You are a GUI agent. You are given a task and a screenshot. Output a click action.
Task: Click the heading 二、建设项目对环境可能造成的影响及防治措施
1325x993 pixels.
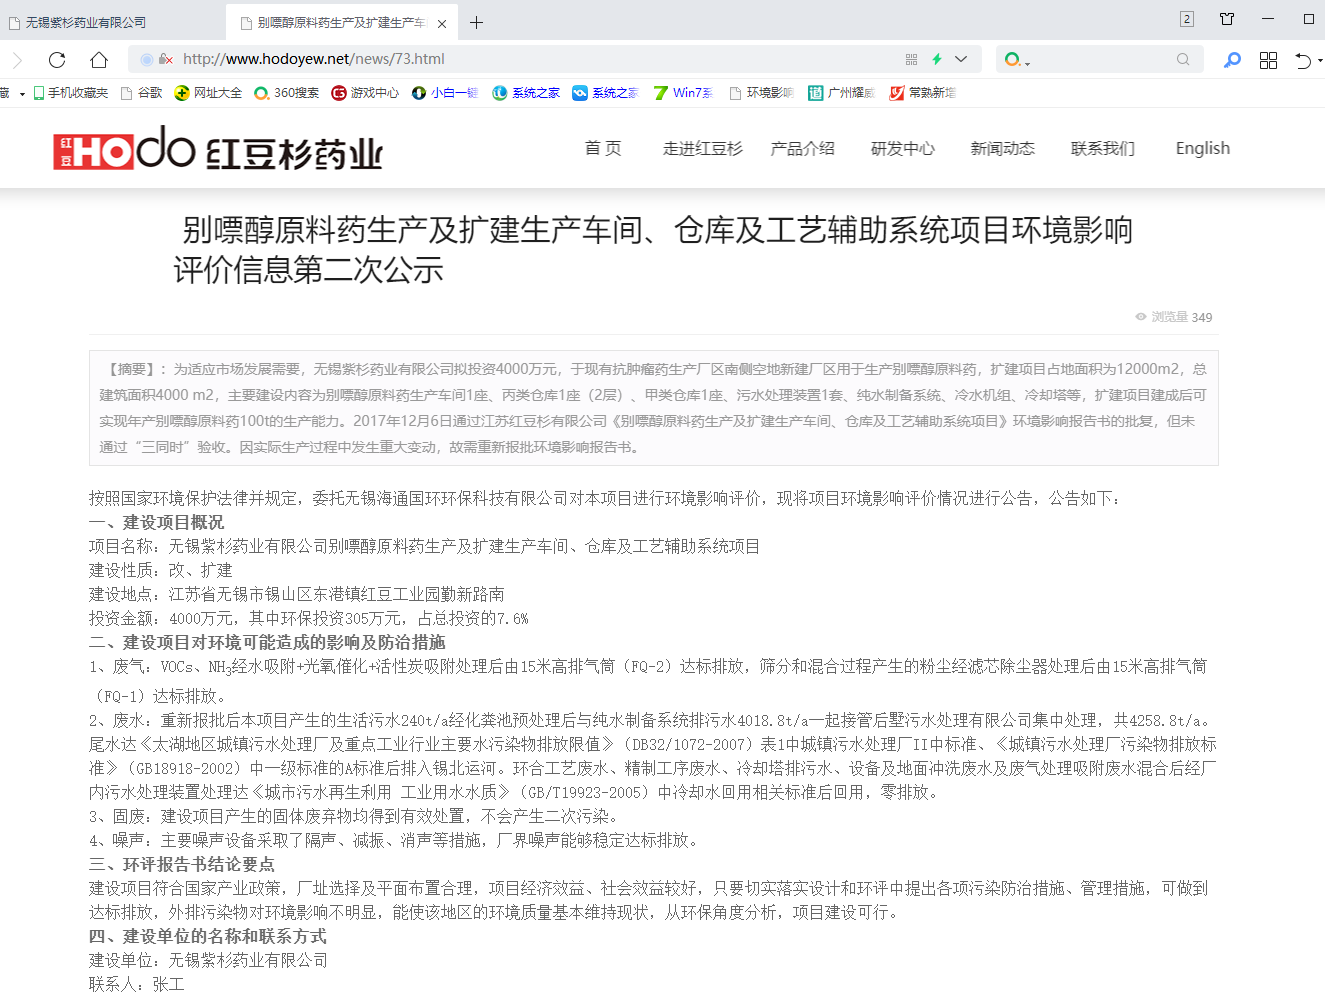tap(267, 642)
